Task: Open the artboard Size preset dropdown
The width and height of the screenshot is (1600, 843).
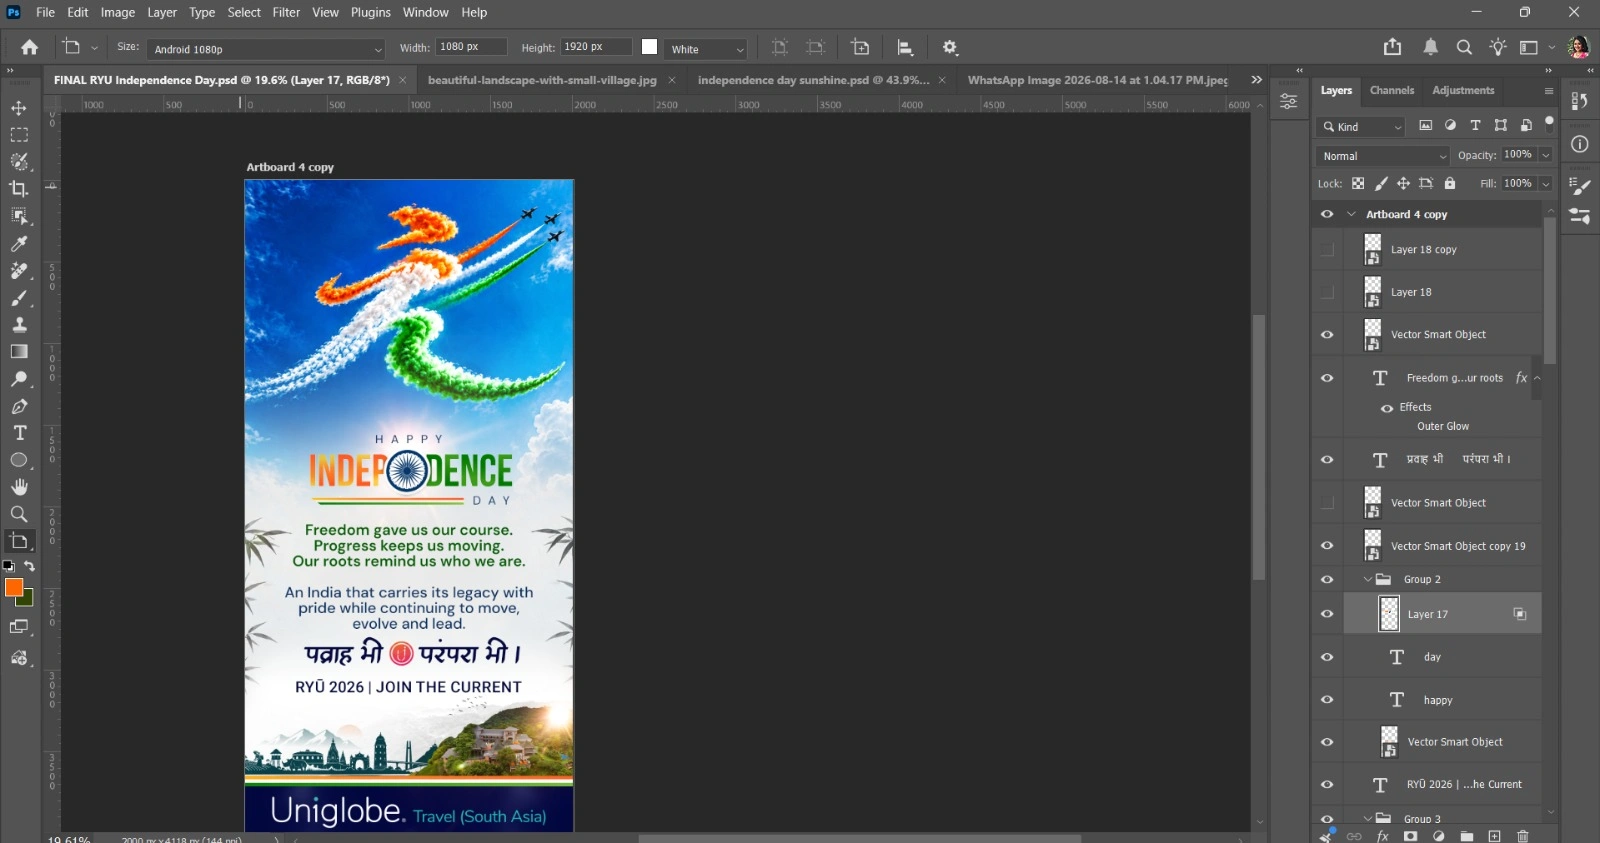Action: [x=266, y=49]
